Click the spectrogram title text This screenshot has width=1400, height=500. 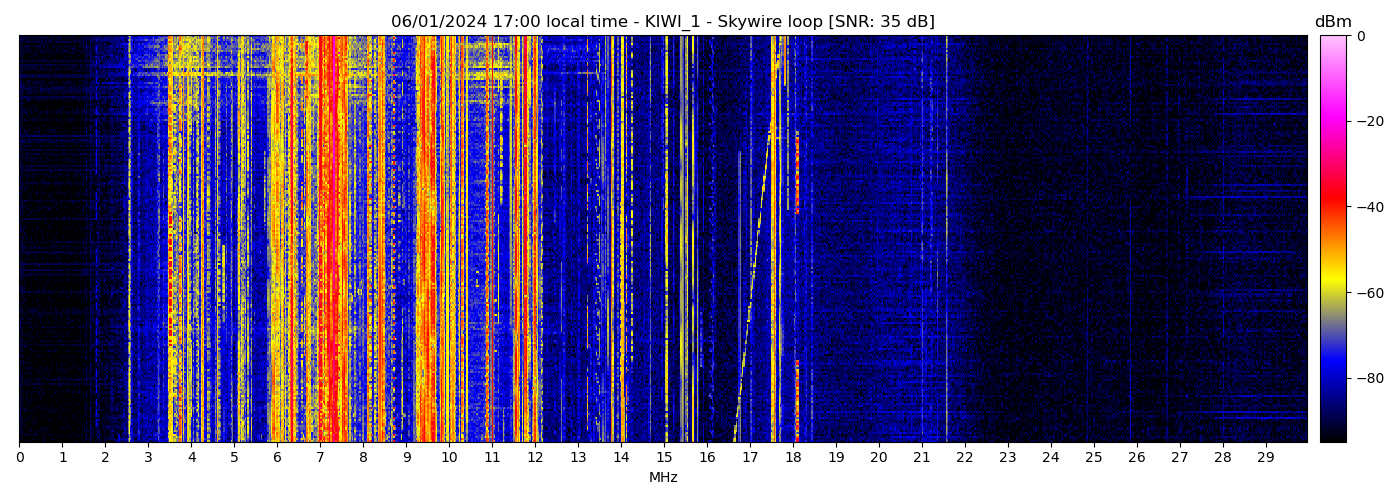662,22
